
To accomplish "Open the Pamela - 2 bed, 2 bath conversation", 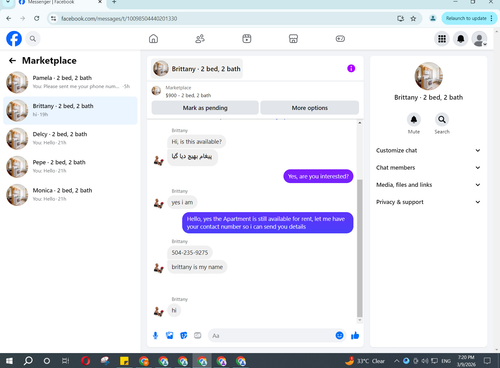I will 70,82.
